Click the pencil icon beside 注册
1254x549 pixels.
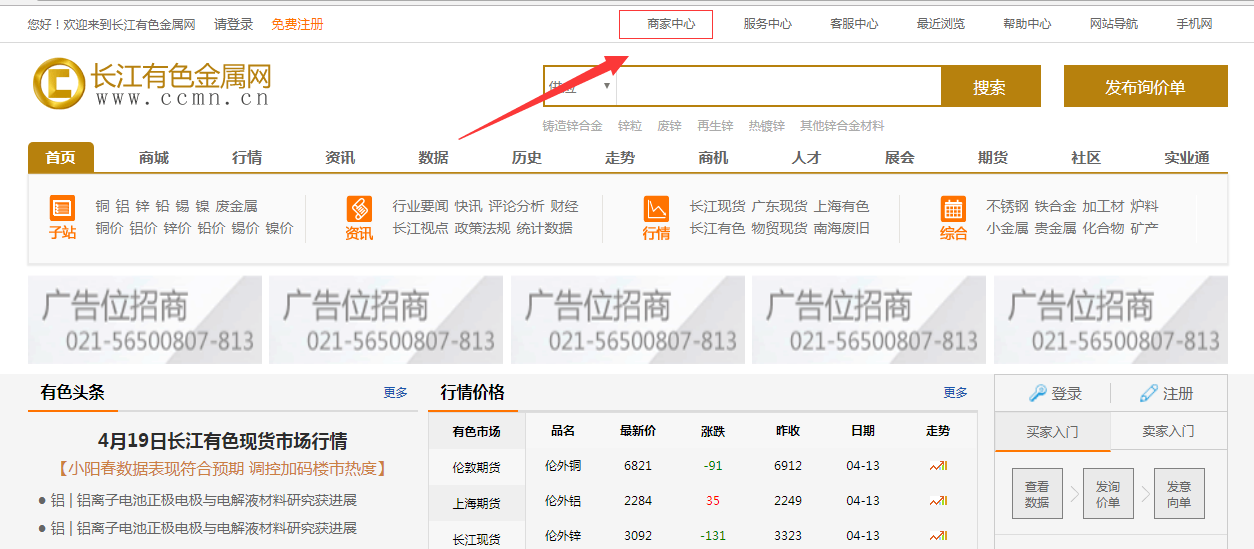click(1149, 393)
